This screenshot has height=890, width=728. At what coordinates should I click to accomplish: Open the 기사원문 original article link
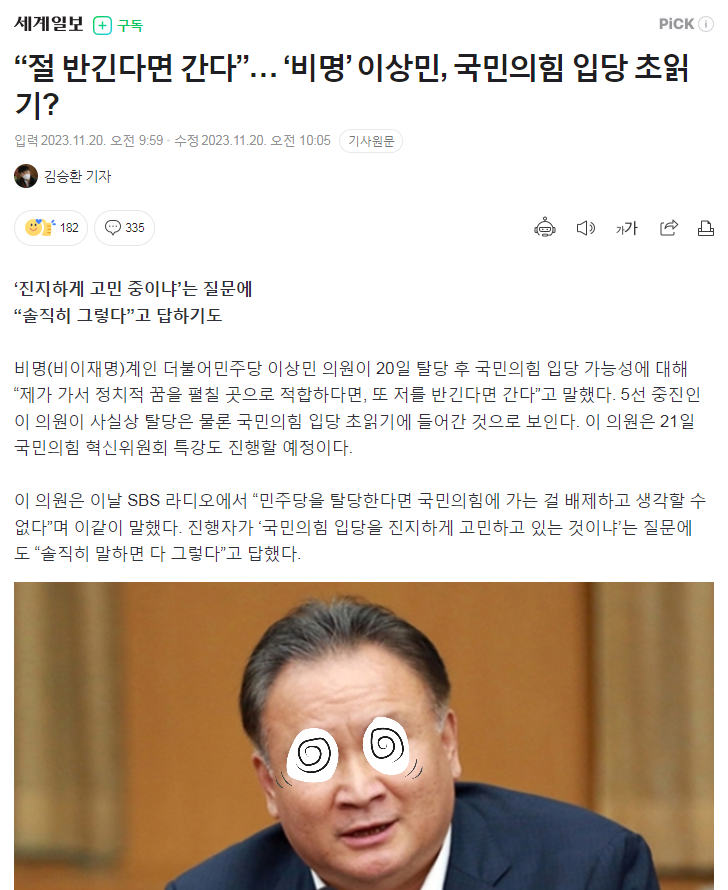pyautogui.click(x=371, y=141)
